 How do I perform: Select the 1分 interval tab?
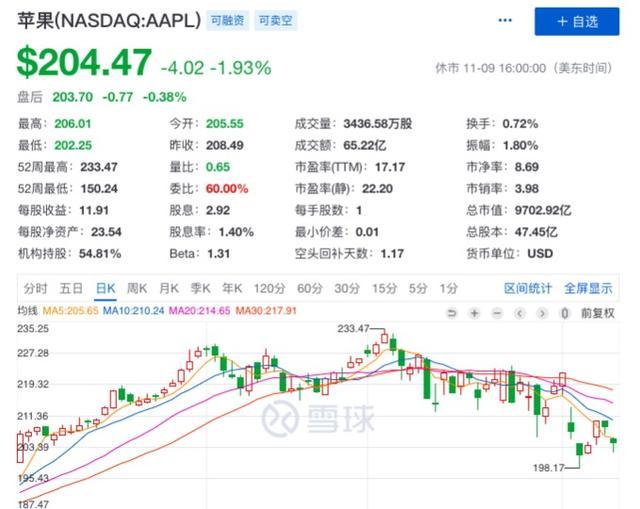448,289
